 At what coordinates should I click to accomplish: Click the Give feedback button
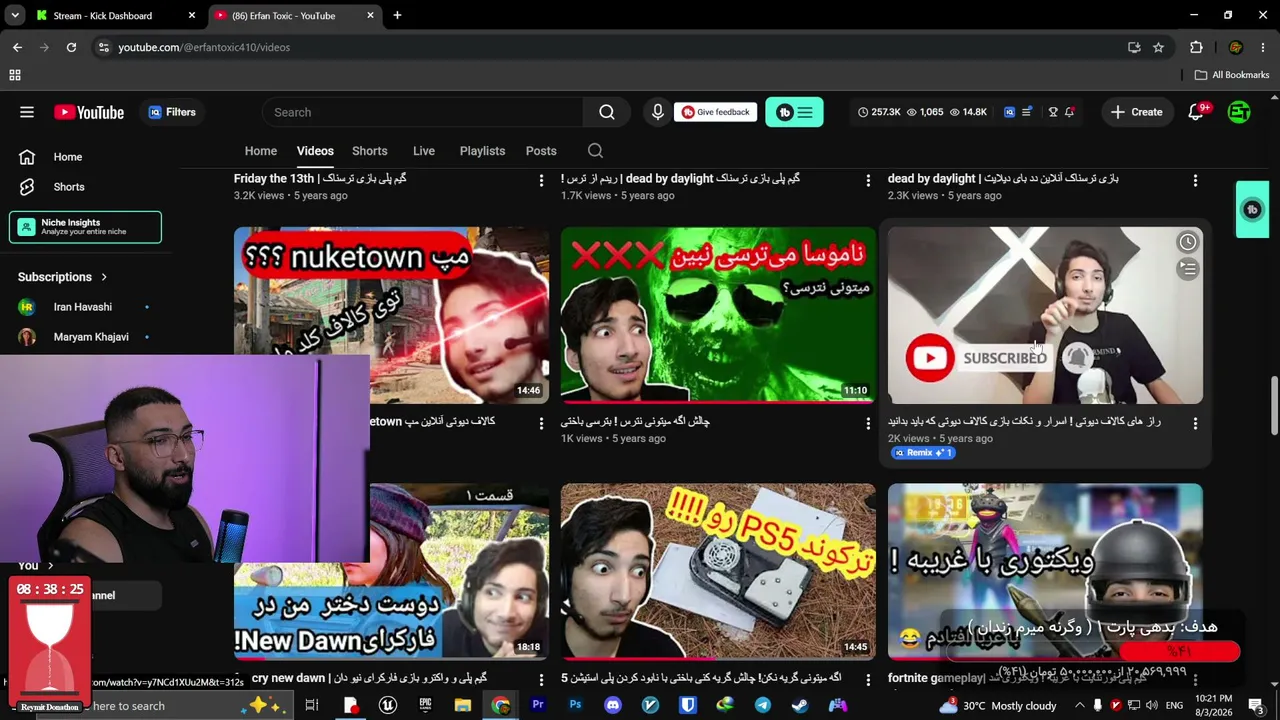(715, 112)
